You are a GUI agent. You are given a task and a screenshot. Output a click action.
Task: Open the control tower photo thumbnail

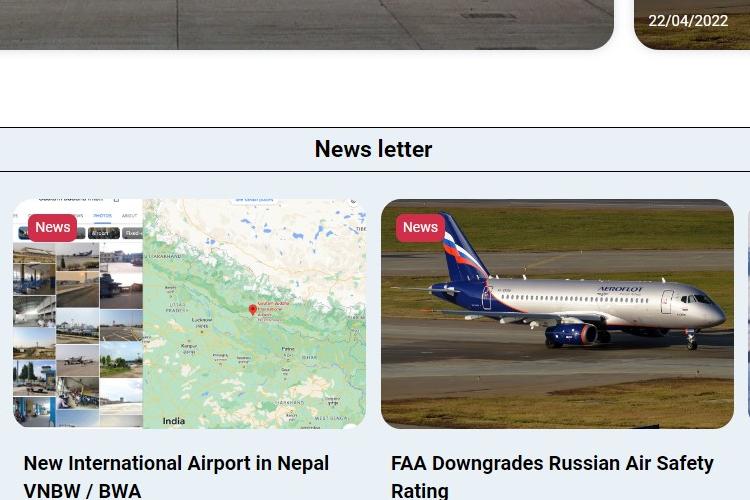34,378
